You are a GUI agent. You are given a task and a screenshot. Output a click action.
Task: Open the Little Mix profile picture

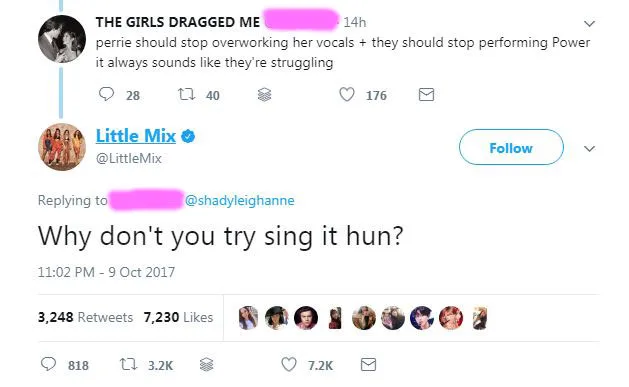[x=62, y=147]
